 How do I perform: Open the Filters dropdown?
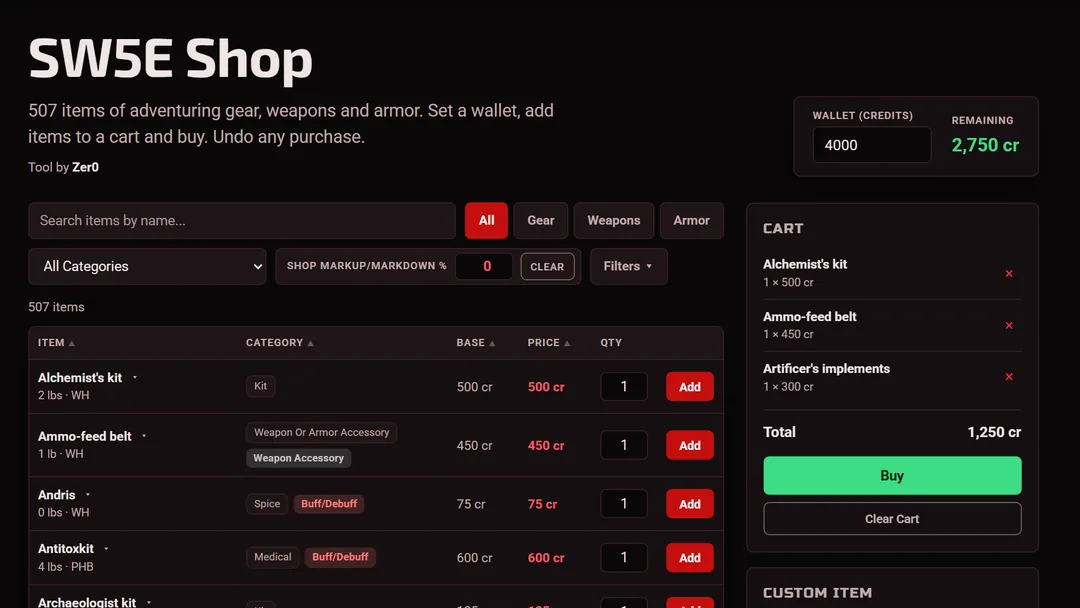pos(628,266)
